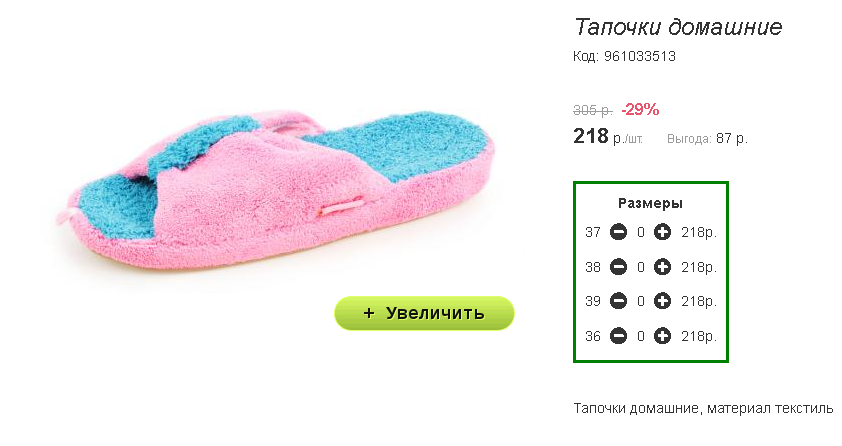Increase quantity for size 37

pyautogui.click(x=662, y=232)
